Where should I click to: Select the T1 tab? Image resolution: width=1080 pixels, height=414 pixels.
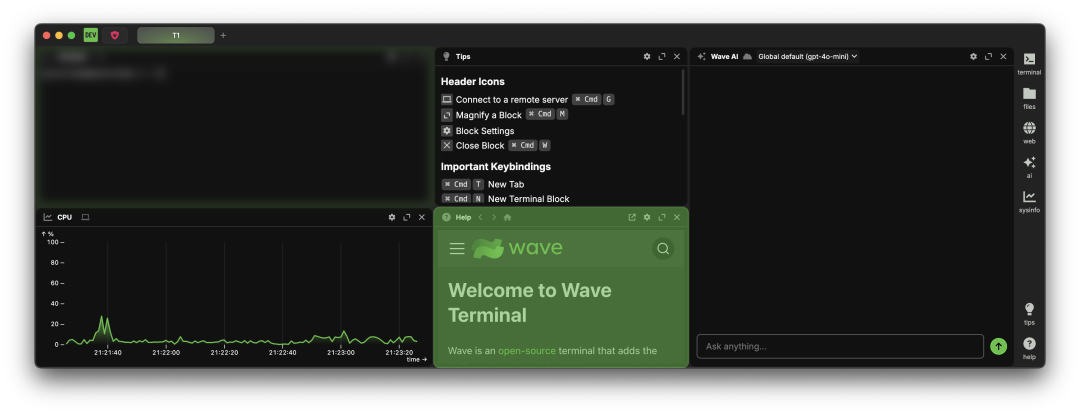(x=176, y=35)
